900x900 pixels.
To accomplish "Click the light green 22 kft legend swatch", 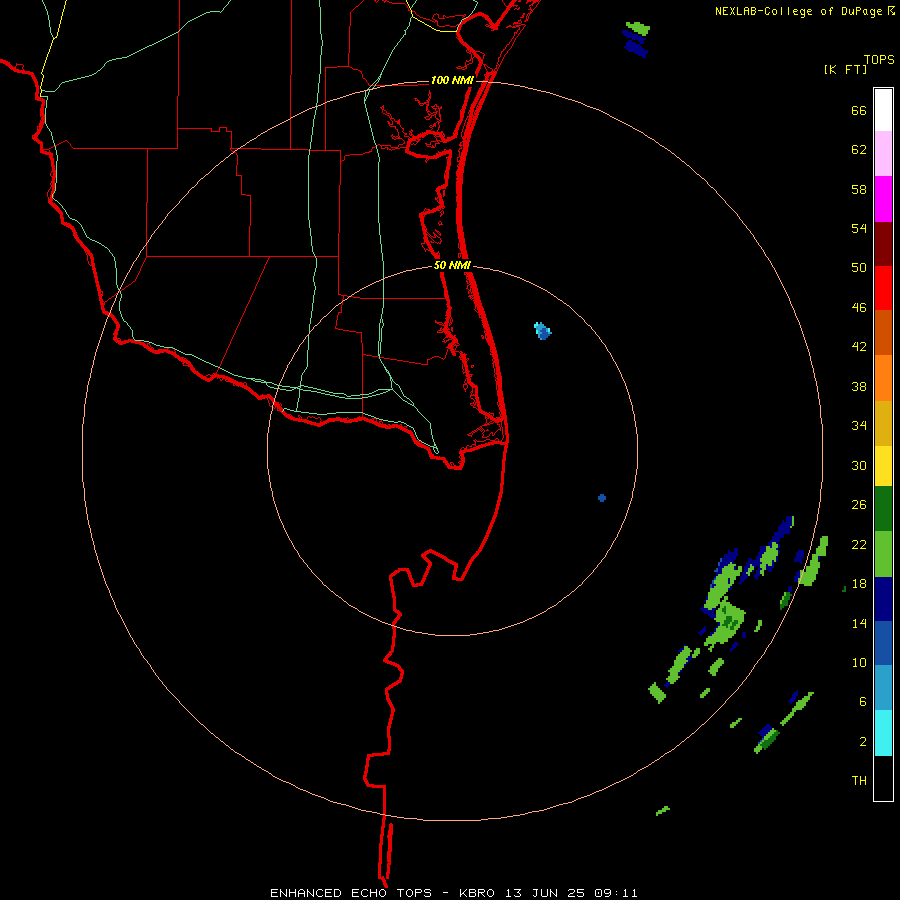I will [x=883, y=554].
